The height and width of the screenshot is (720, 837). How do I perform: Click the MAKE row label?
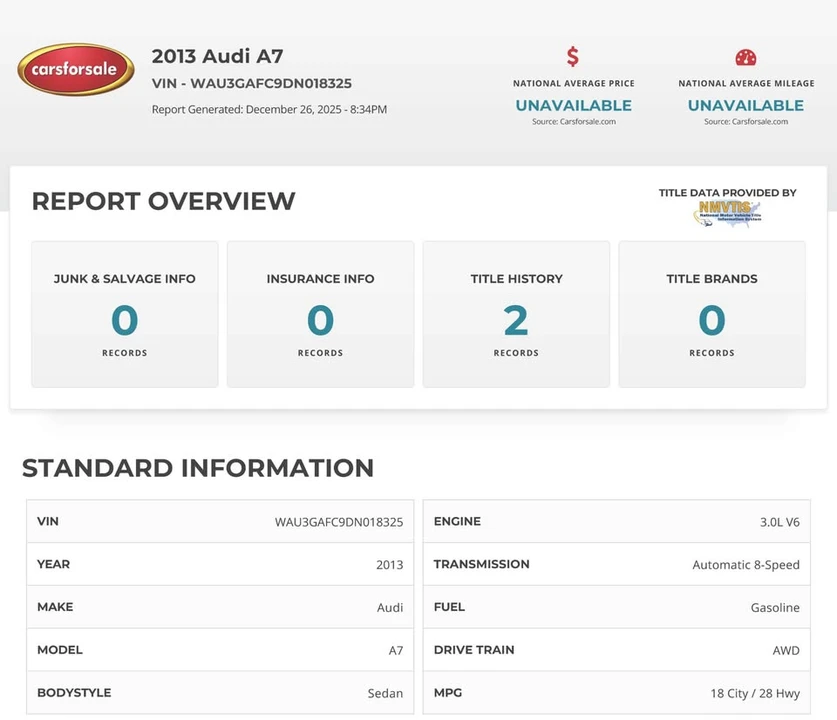[x=56, y=607]
